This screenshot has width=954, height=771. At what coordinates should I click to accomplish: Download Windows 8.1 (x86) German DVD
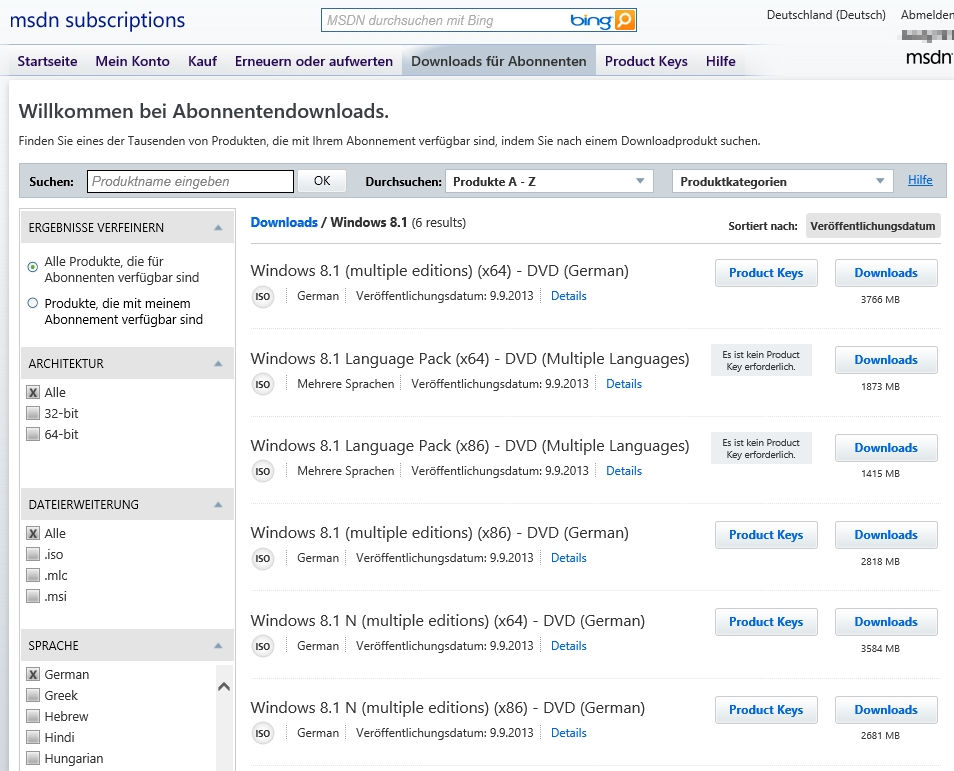coord(886,535)
